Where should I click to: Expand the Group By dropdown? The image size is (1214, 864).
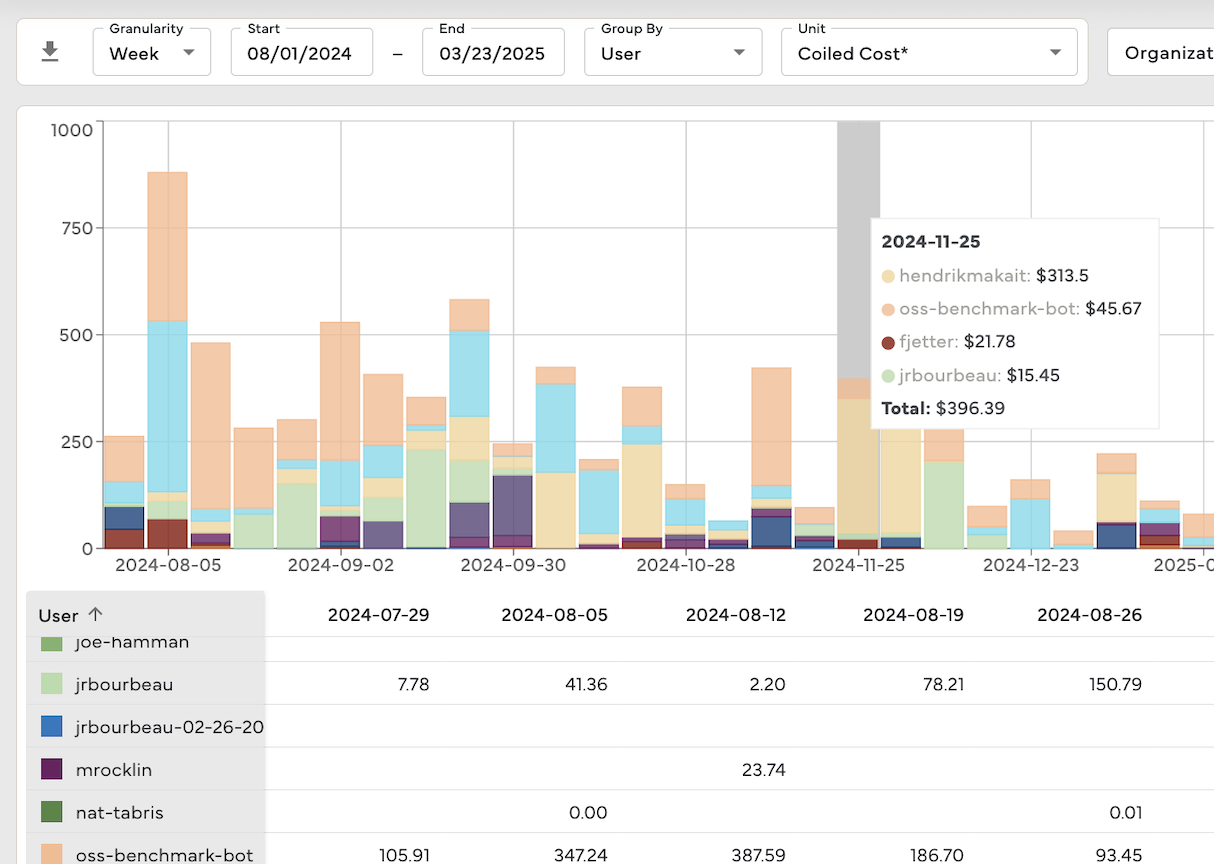673,53
